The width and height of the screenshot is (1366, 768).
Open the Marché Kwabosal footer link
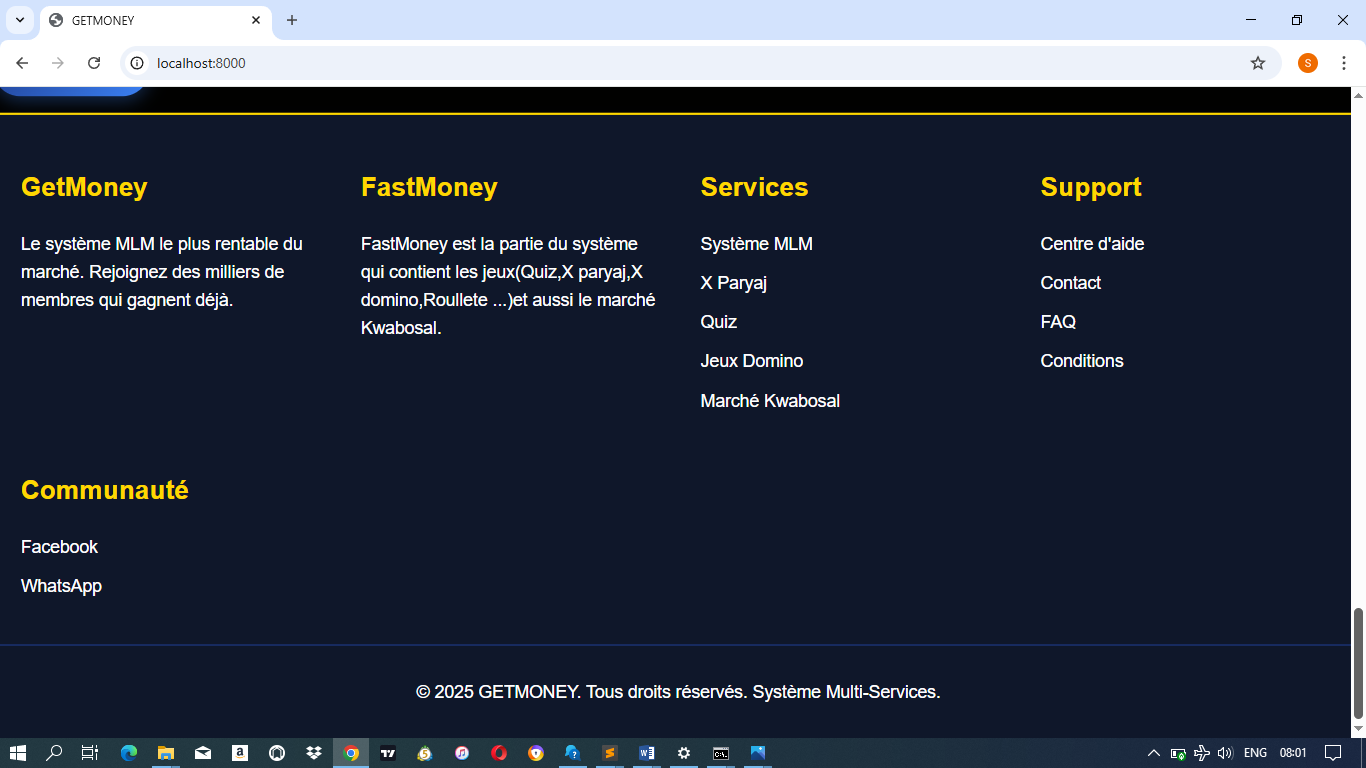tap(769, 401)
